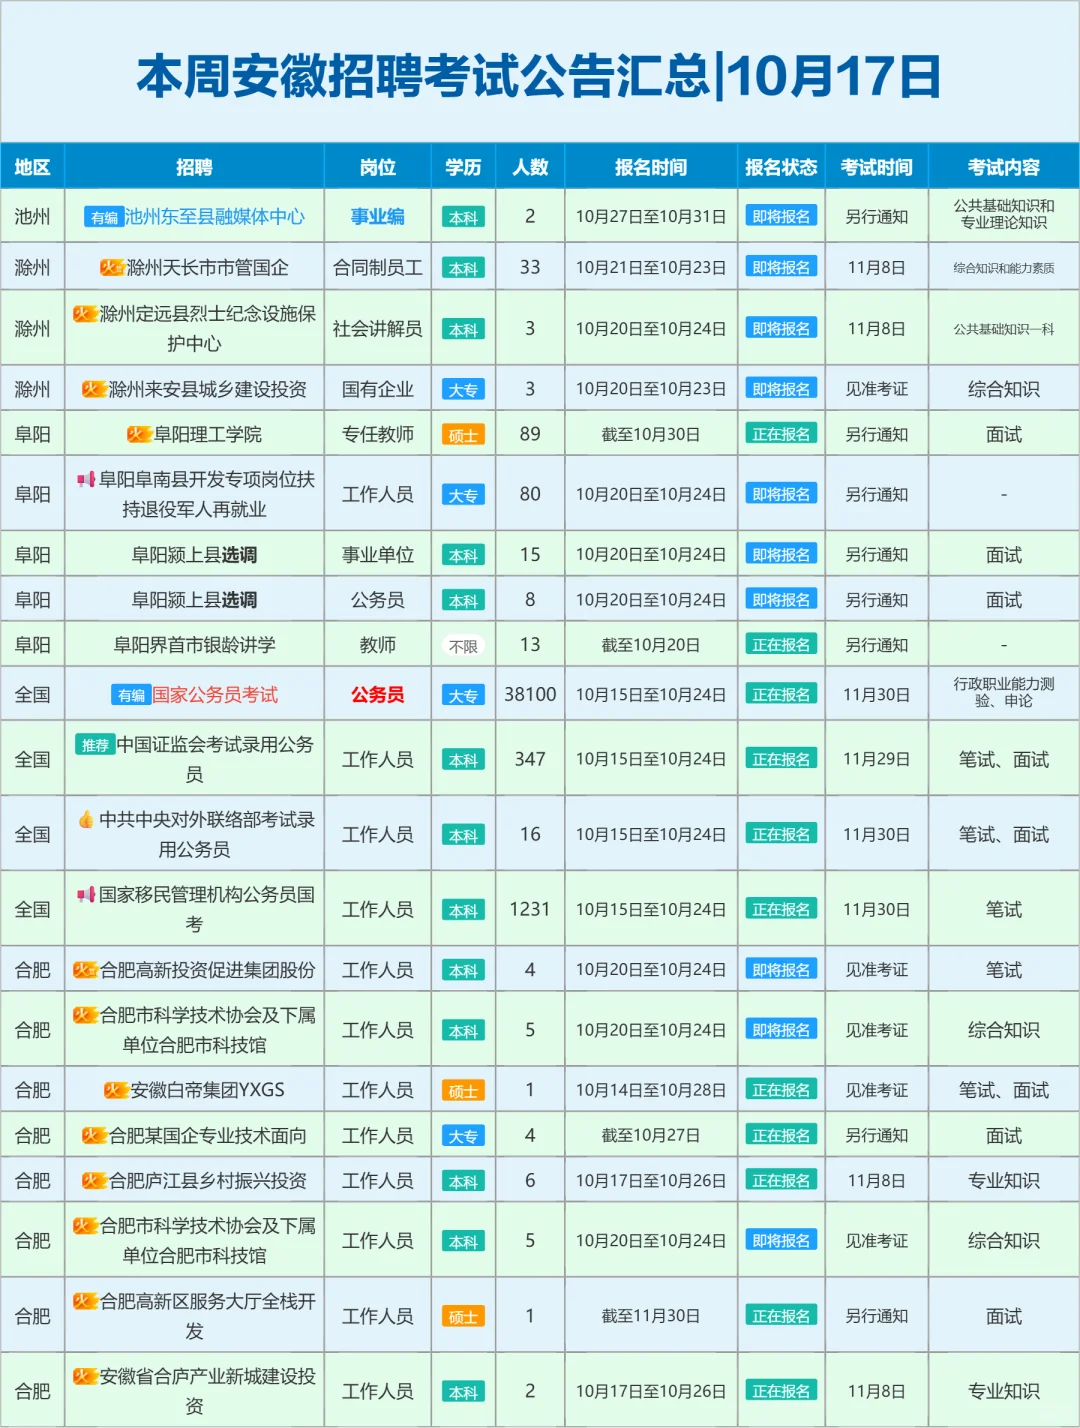Click 即将报名 button in the 合肥高新投资促进集团股份 row

click(781, 969)
